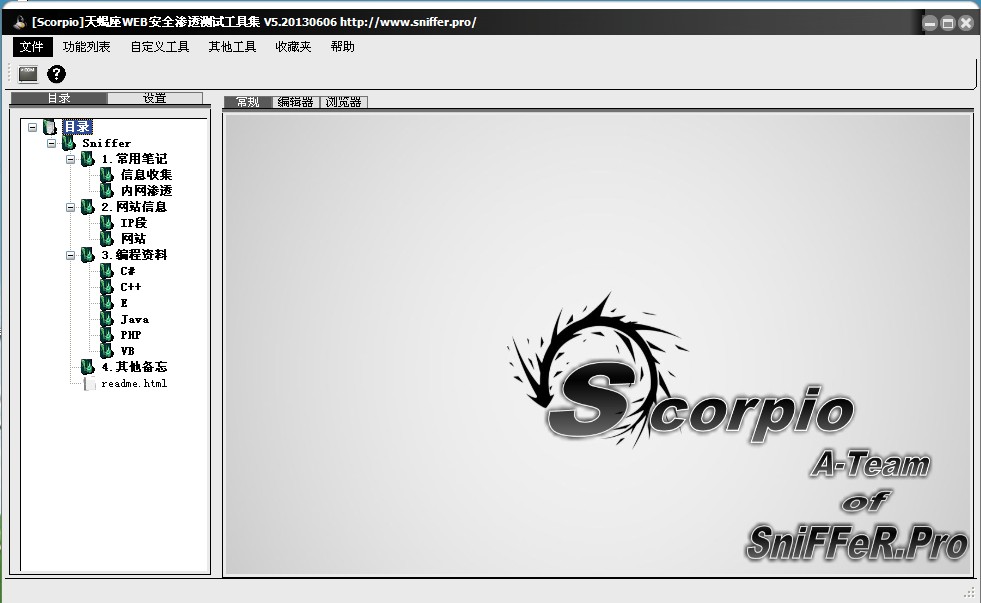The height and width of the screenshot is (603, 981).
Task: Click the toolbar drag handle grip
Action: (9, 74)
